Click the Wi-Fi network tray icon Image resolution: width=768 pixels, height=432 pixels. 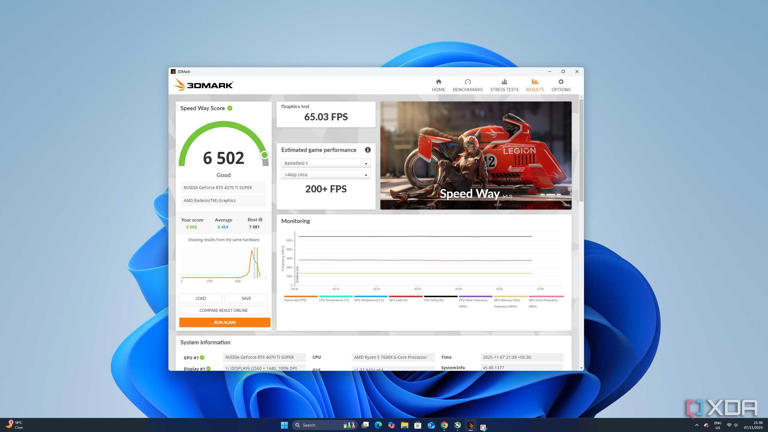pyautogui.click(x=729, y=425)
